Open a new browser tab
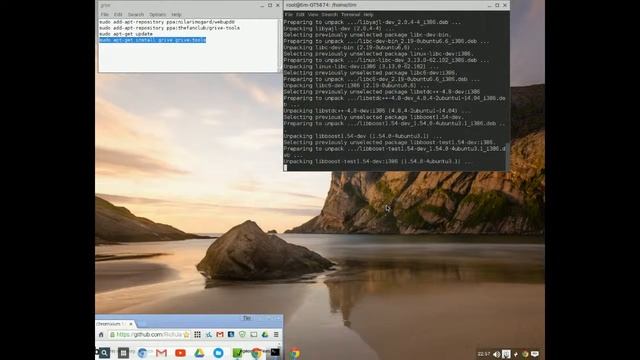 click(142, 324)
